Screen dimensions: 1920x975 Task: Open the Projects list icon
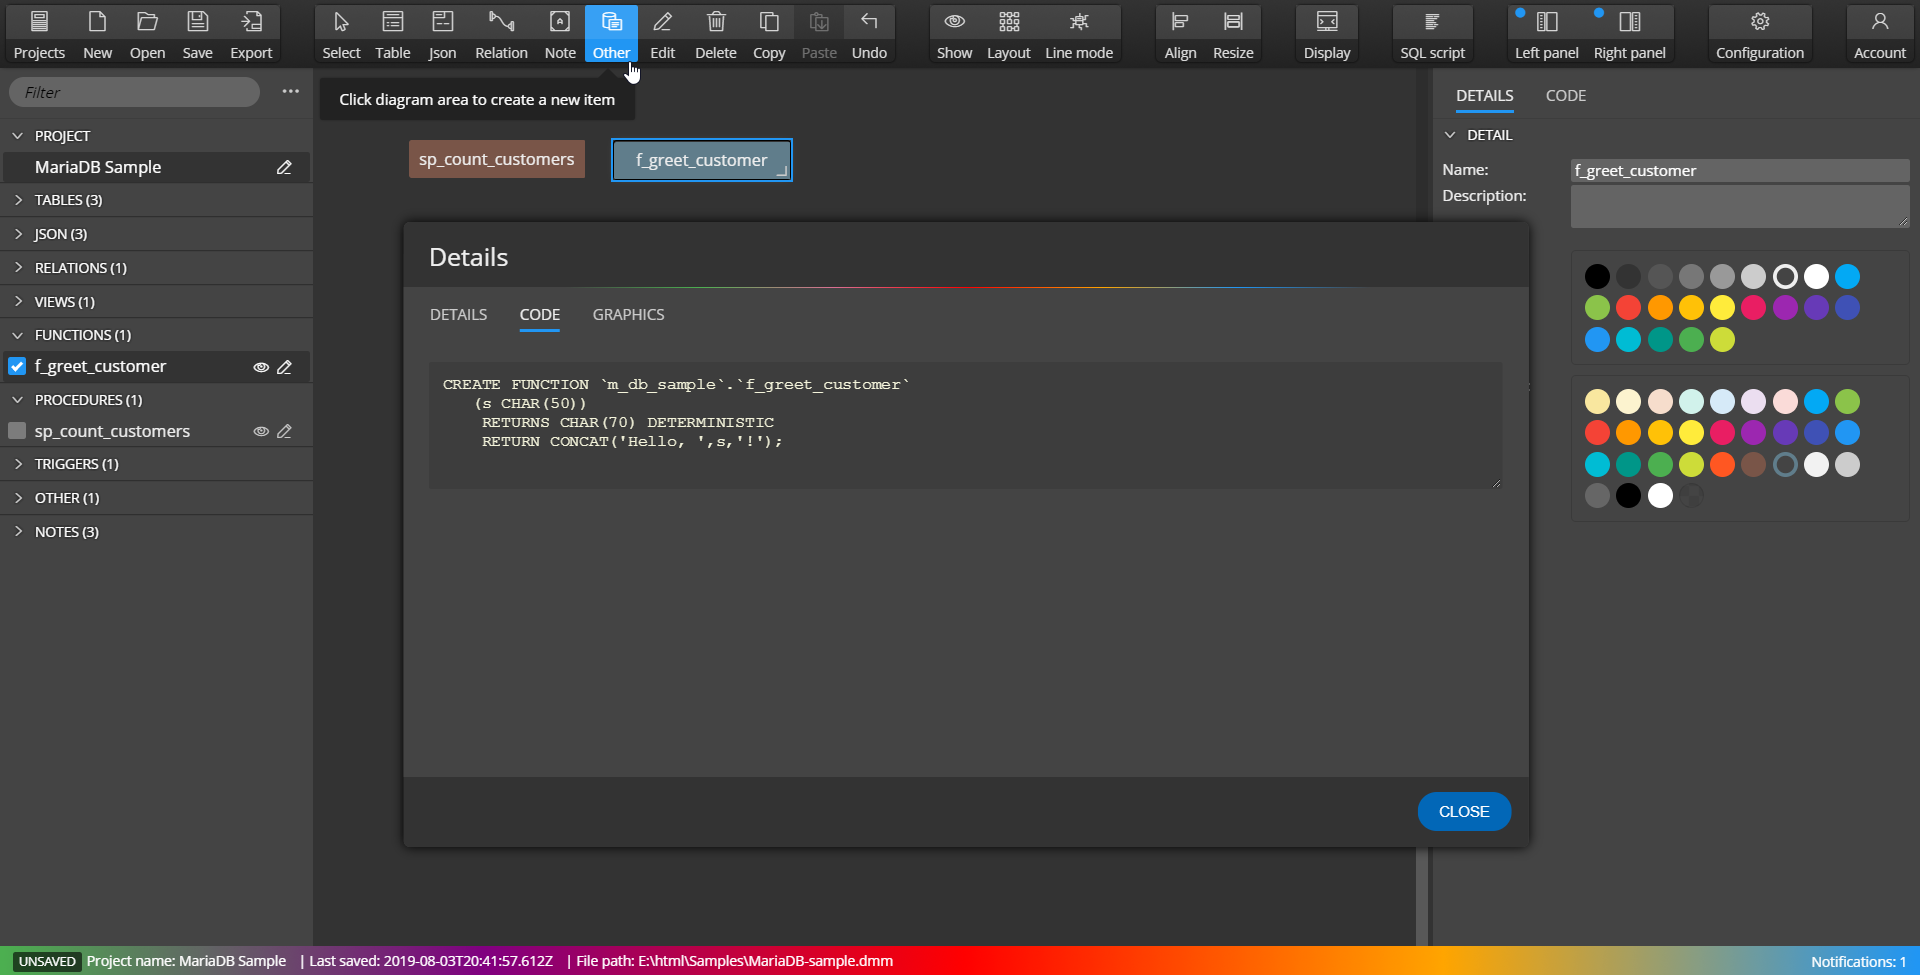point(39,35)
